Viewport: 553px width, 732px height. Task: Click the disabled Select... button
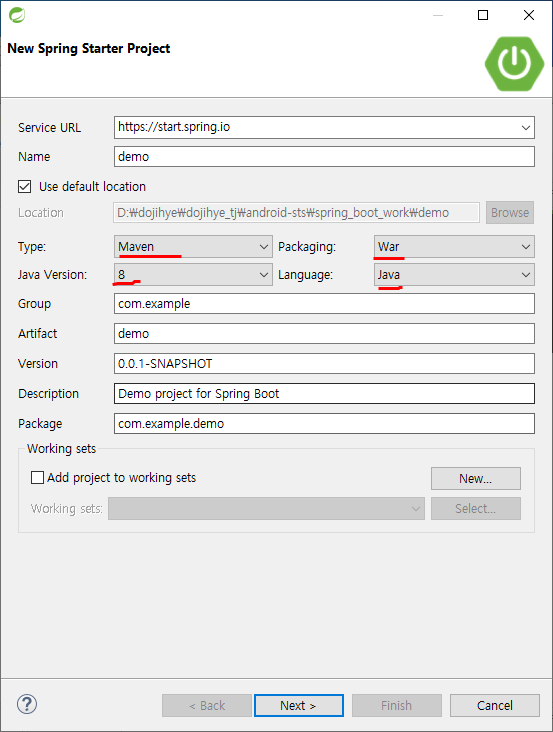tap(476, 508)
